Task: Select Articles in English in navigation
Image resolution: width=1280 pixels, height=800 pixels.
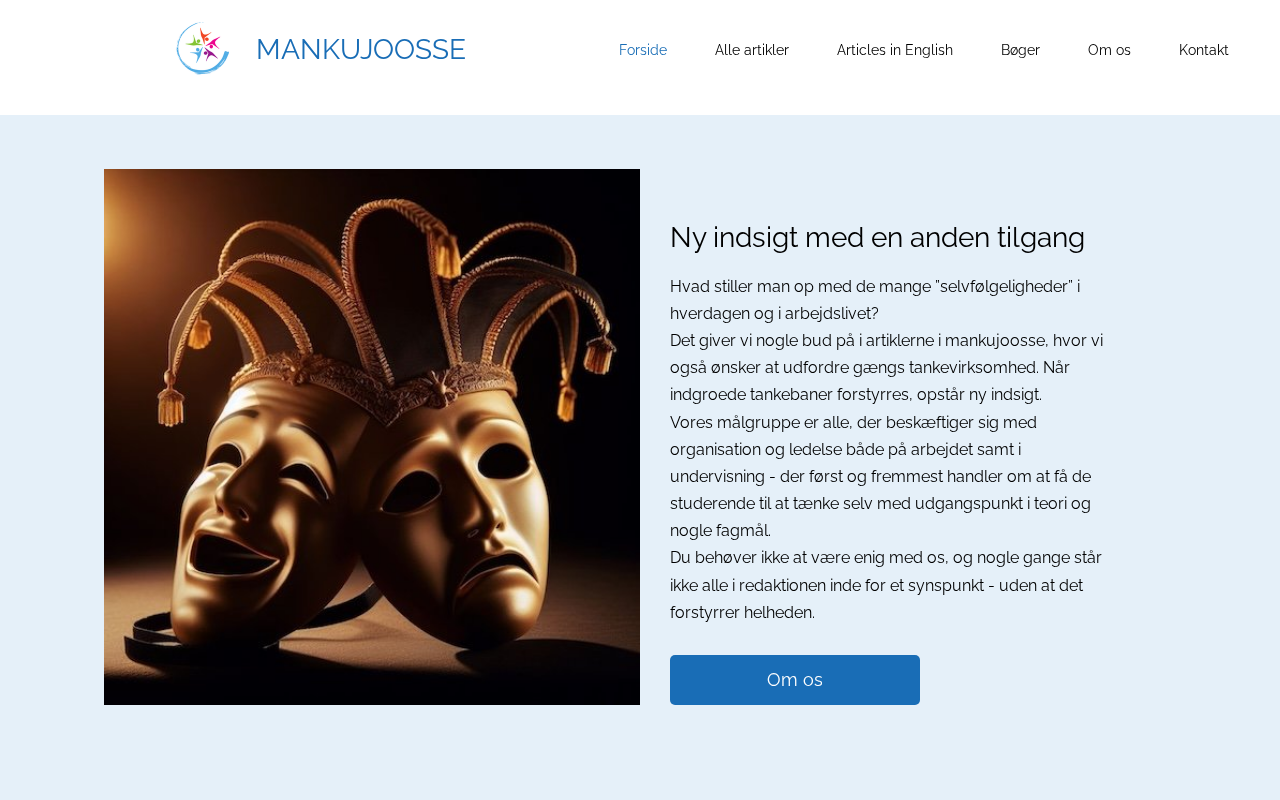Action: [x=895, y=50]
